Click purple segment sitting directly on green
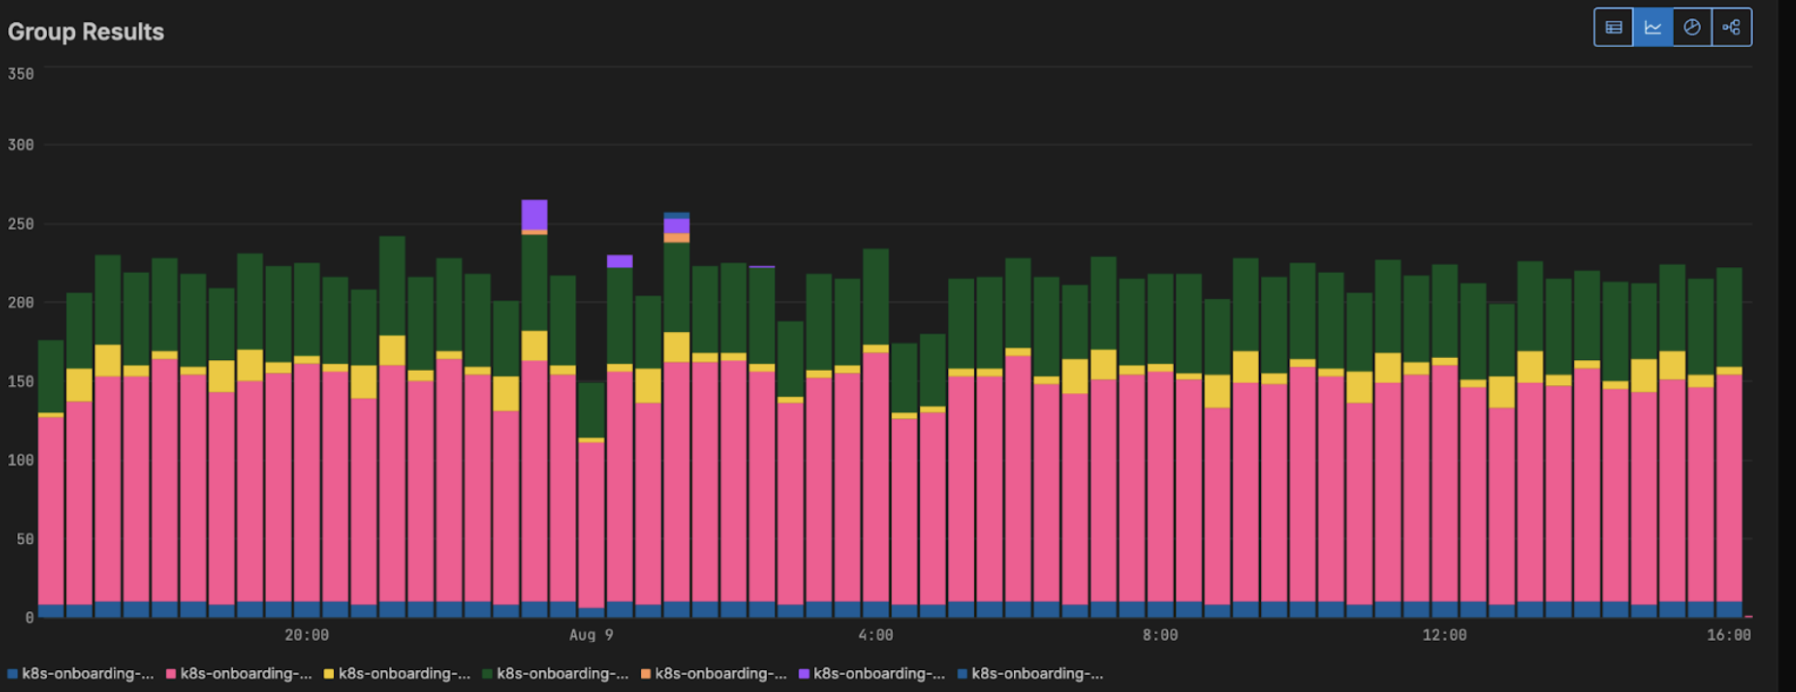1796x692 pixels. [620, 261]
